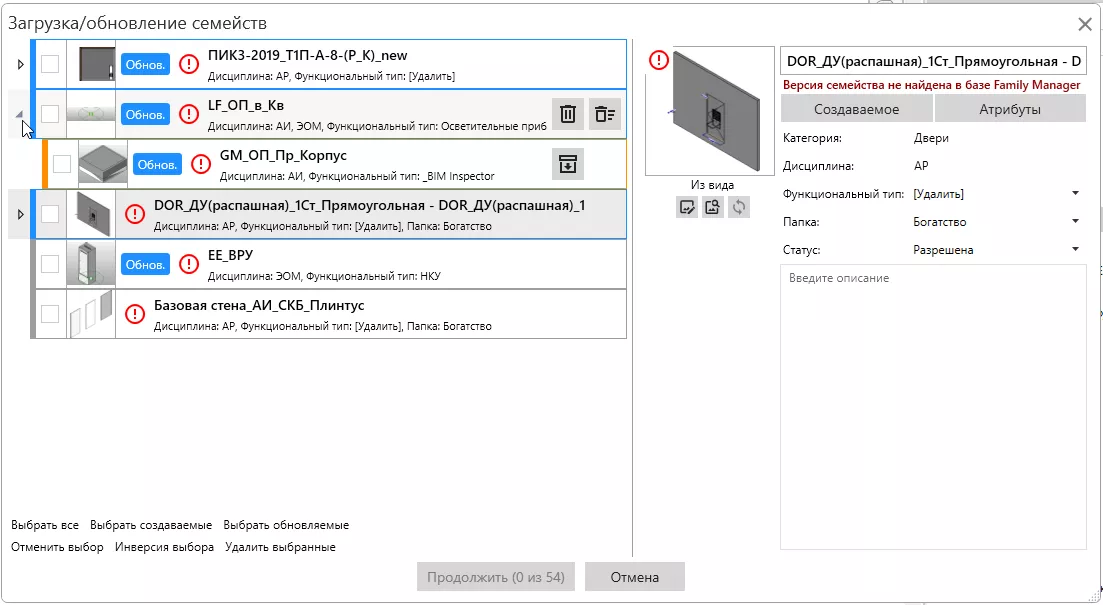This screenshot has width=1103, height=605.
Task: Expand the ПИК3-2019_Т1П-А-8 tree row
Action: (x=21, y=65)
